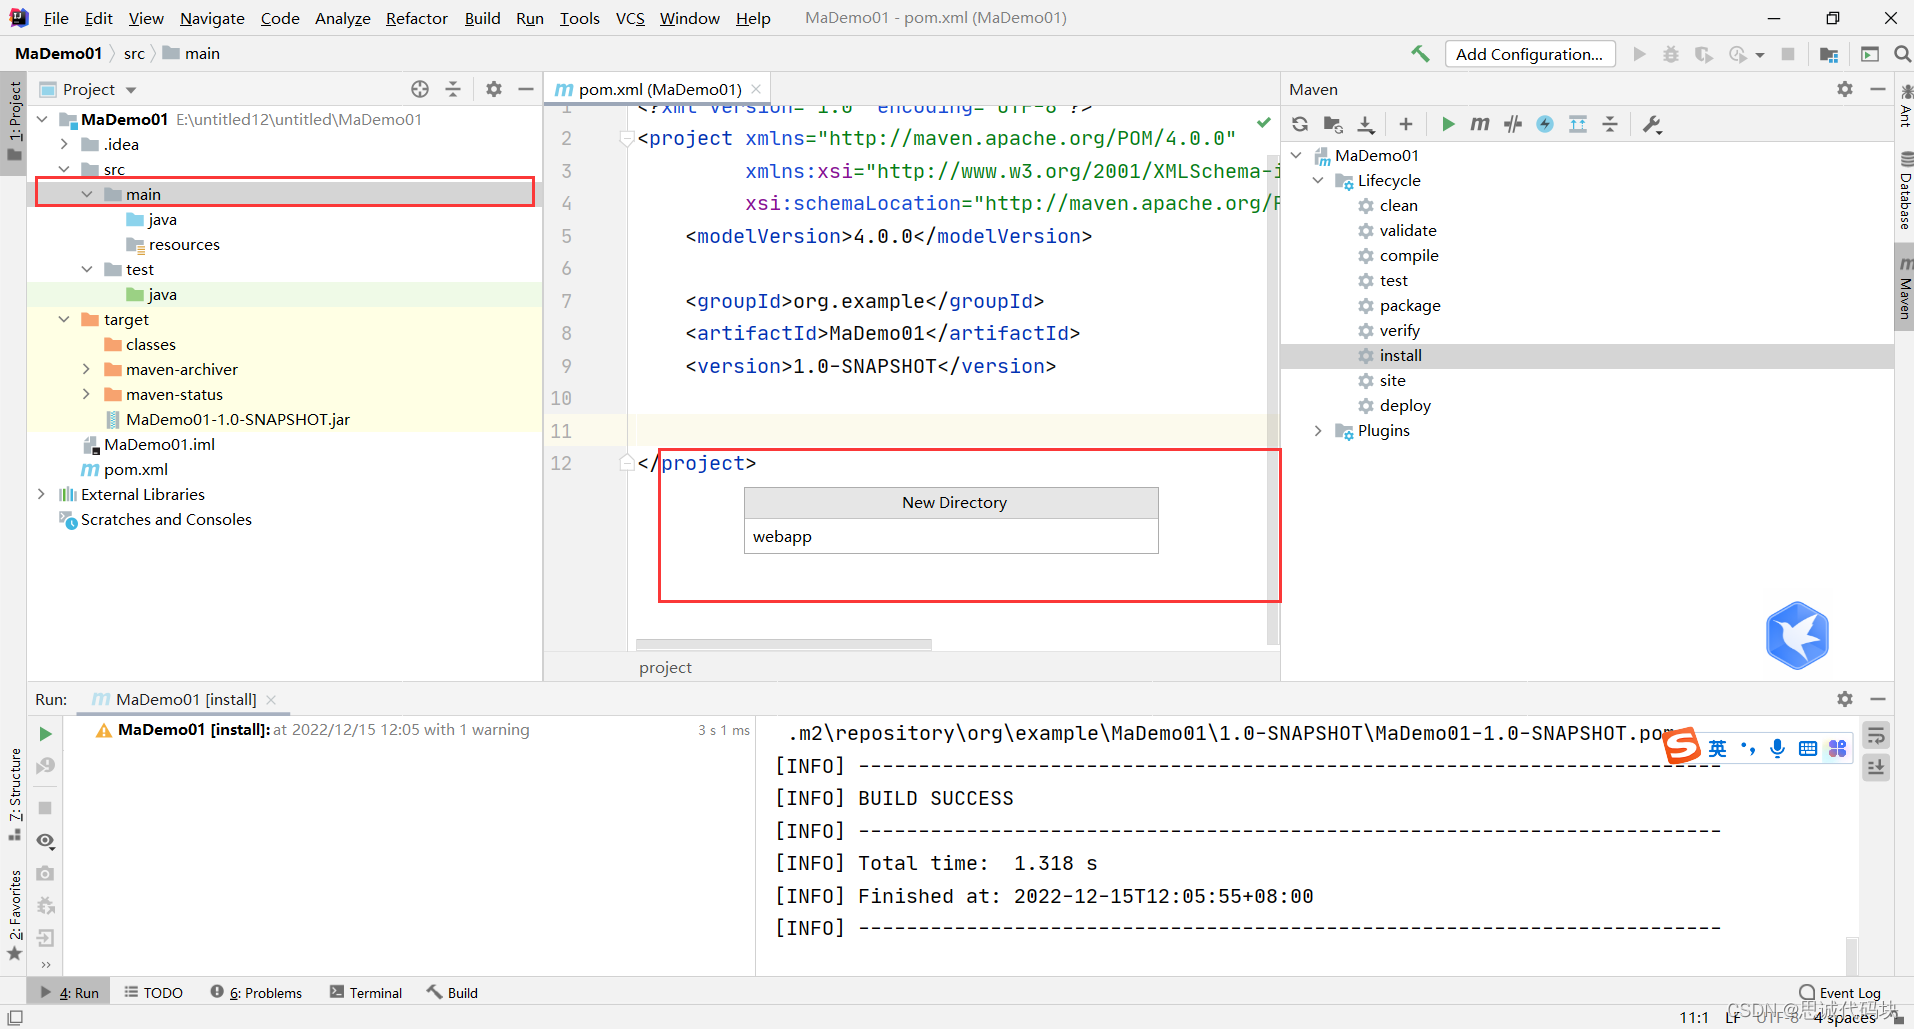The image size is (1914, 1029).
Task: Click Download Sources icon in Maven toolbar
Action: (1366, 124)
